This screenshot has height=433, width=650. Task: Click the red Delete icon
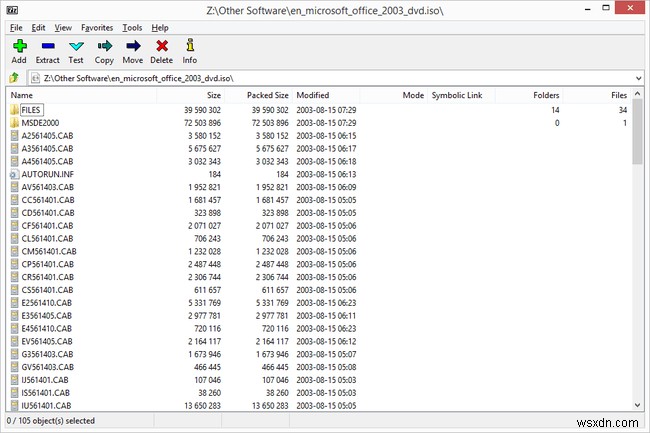[161, 46]
